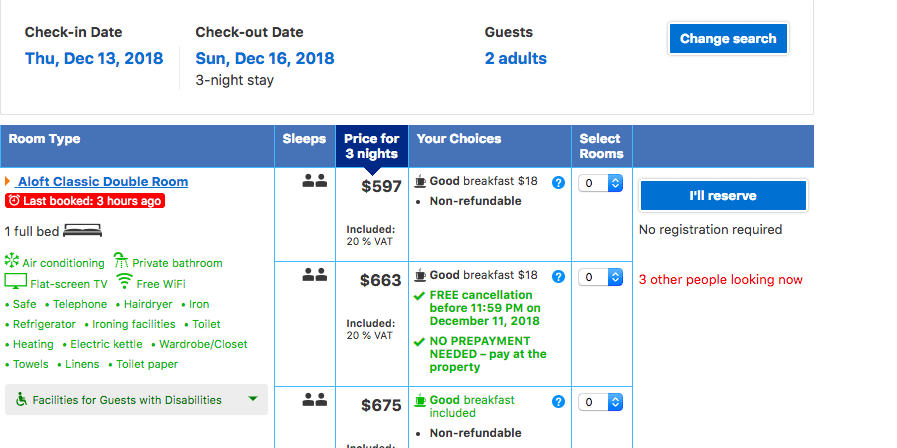Change check-in date Thu, Dec 13, 2018
This screenshot has width=897, height=448.
(x=94, y=58)
